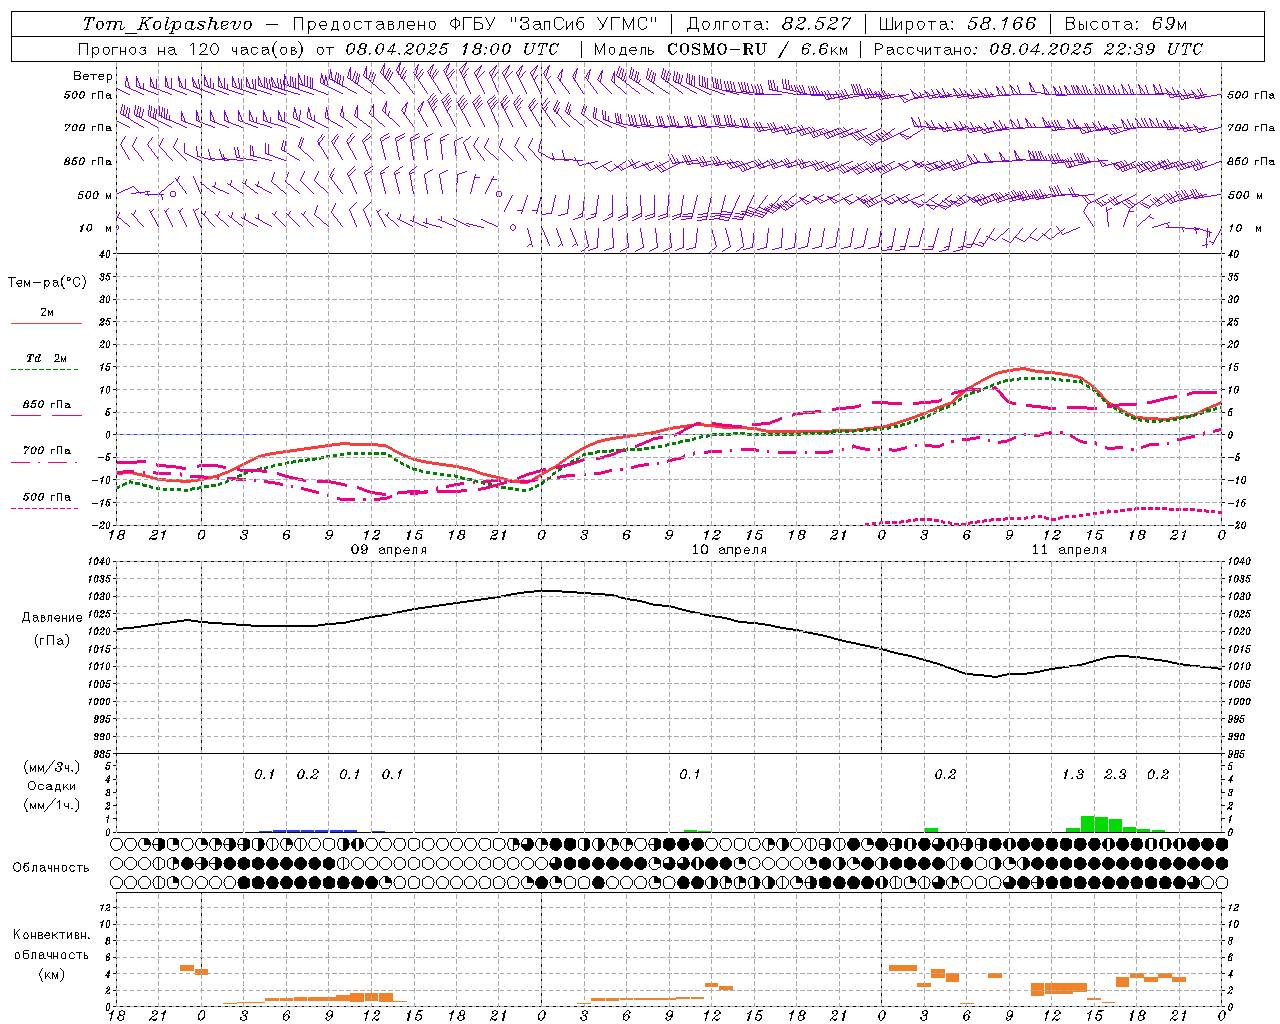This screenshot has height=1024, width=1280.
Task: Click 'Рассчитано: 08.04.2025 22:39 UTC' timestamp
Action: tap(1038, 49)
